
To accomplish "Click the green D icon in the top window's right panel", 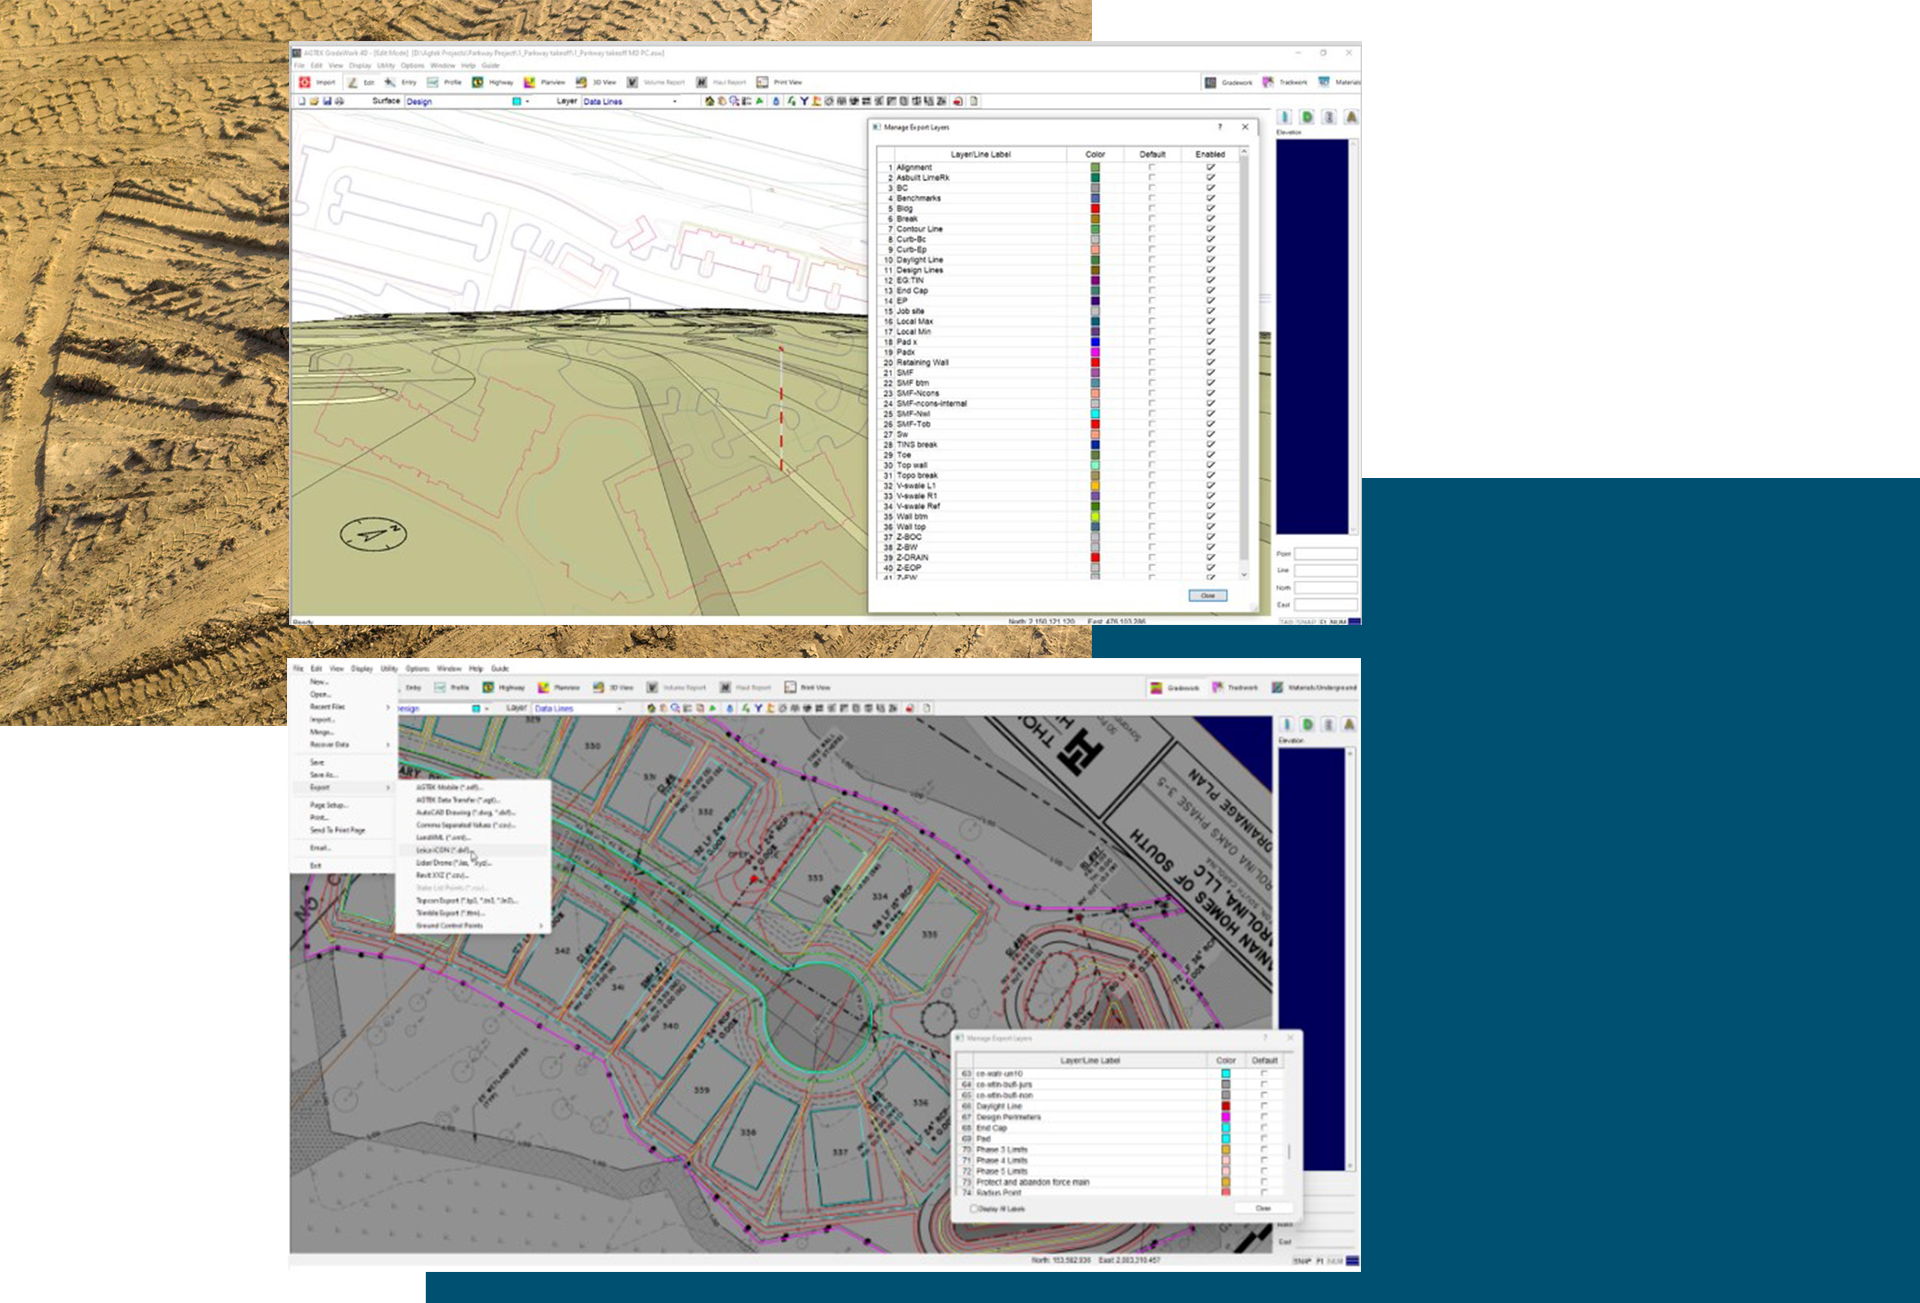I will [x=1307, y=117].
